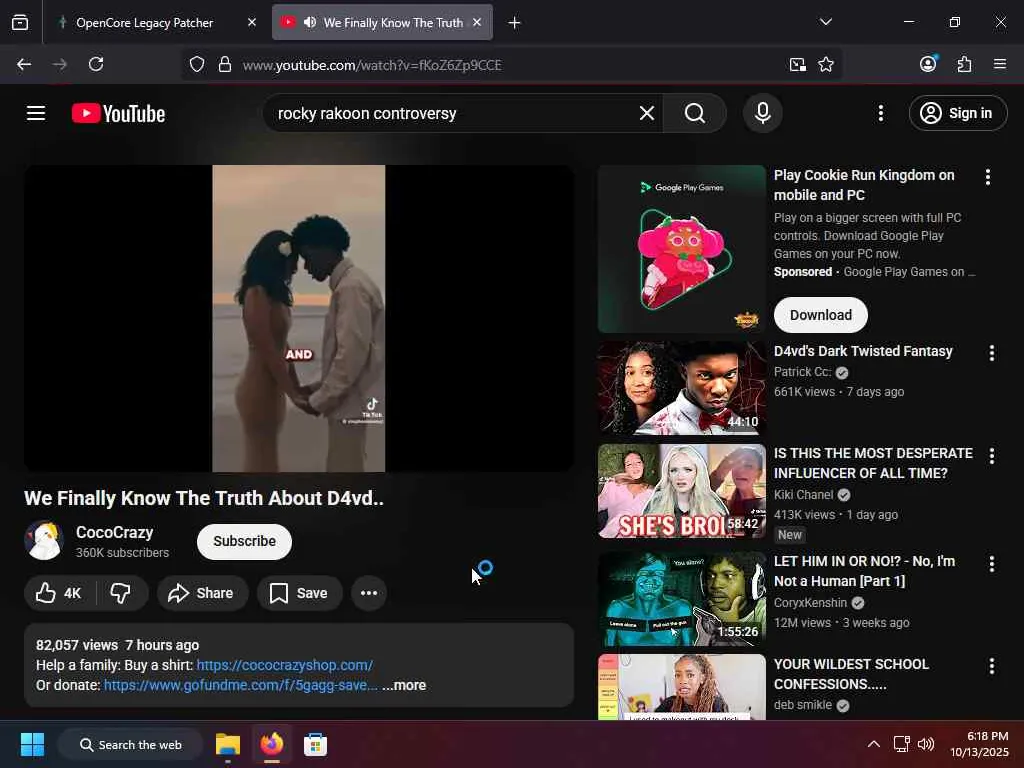Open the Kiki Chanel channel link
Viewport: 1024px width, 768px height.
point(803,494)
